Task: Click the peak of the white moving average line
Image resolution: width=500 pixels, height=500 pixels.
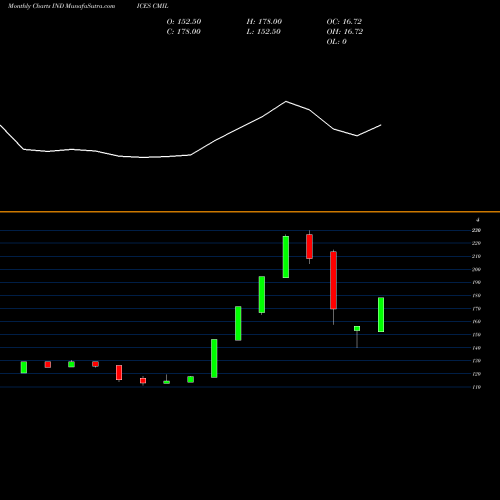Action: pyautogui.click(x=286, y=101)
